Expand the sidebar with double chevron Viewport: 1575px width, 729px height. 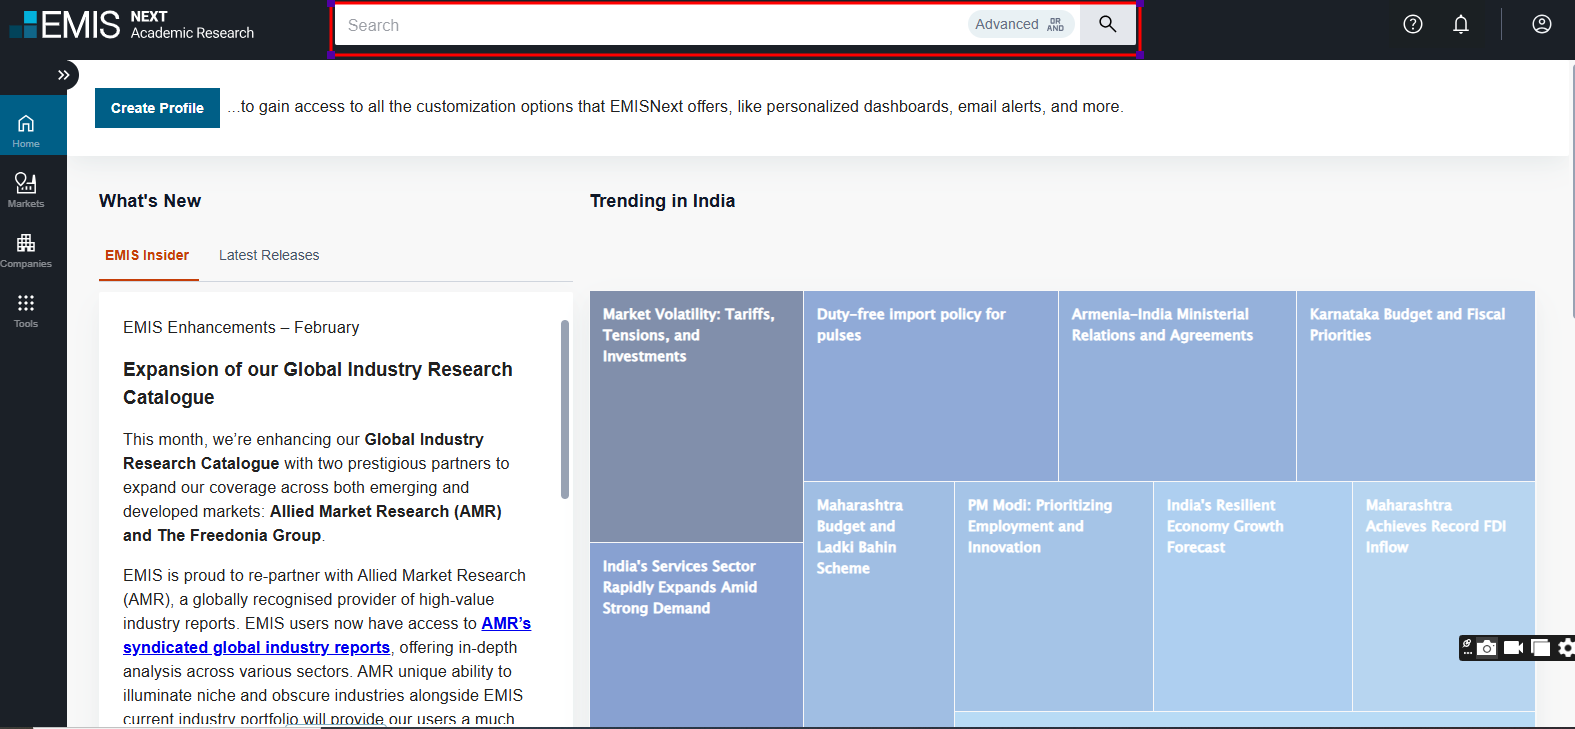click(63, 75)
